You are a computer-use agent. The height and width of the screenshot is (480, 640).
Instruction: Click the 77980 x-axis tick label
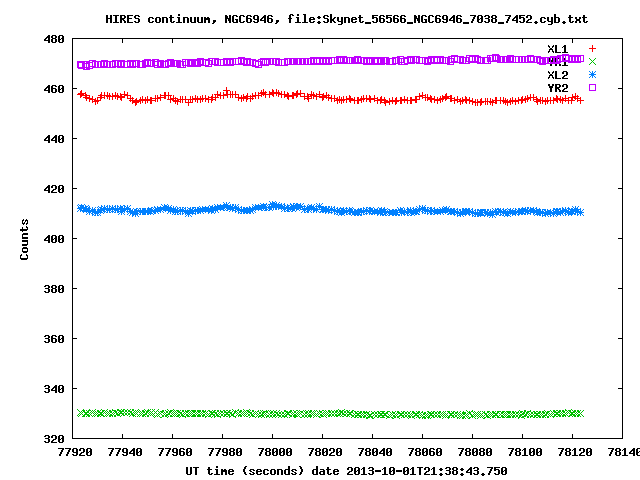pyautogui.click(x=224, y=452)
